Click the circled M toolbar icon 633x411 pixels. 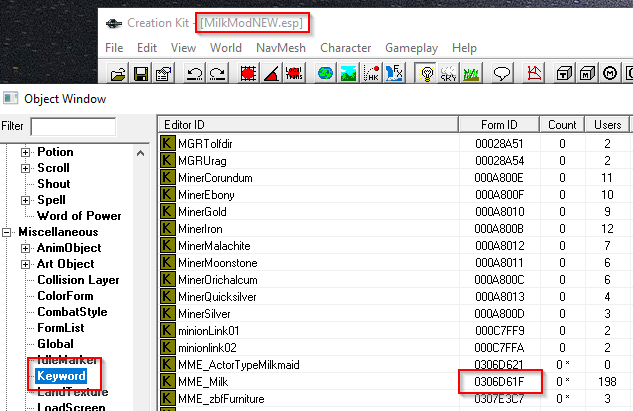click(610, 73)
